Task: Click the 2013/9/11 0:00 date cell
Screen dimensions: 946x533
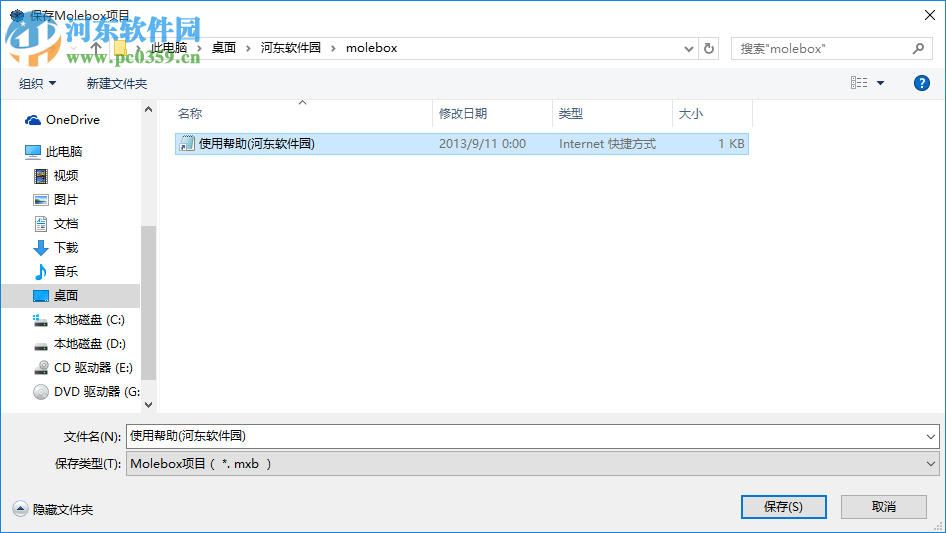Action: pos(482,144)
